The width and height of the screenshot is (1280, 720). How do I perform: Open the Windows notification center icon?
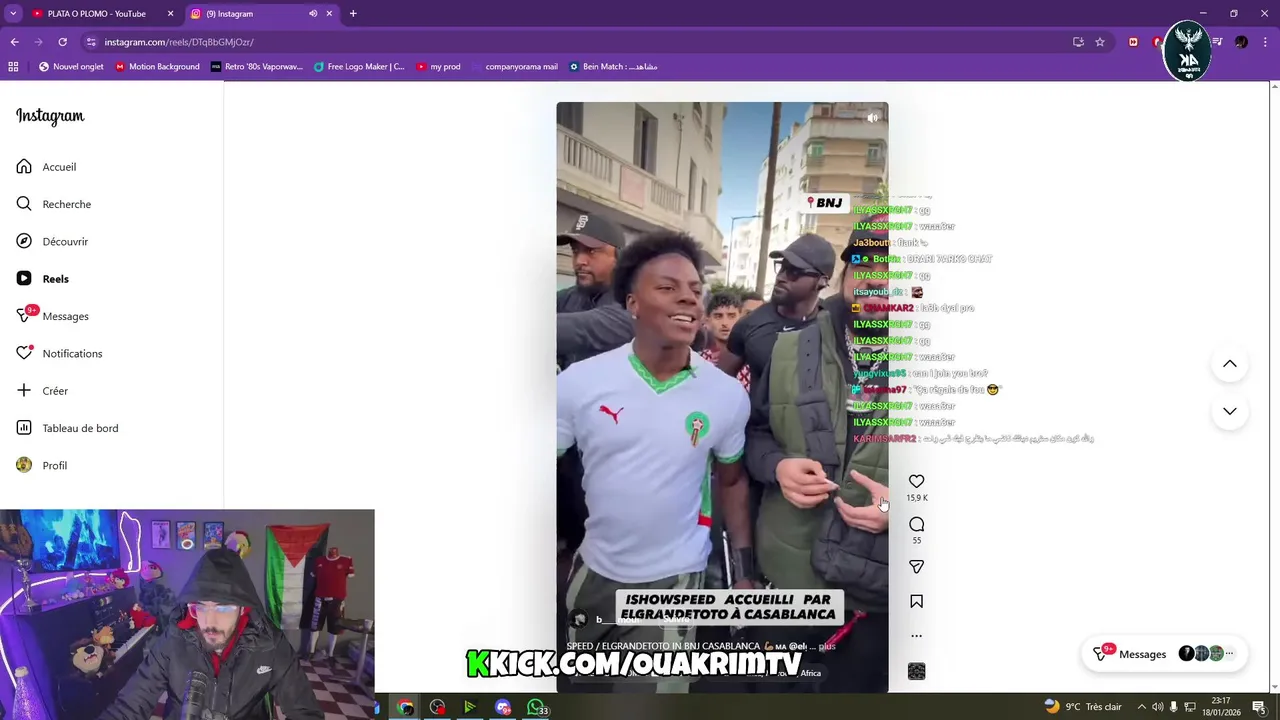pos(1259,707)
